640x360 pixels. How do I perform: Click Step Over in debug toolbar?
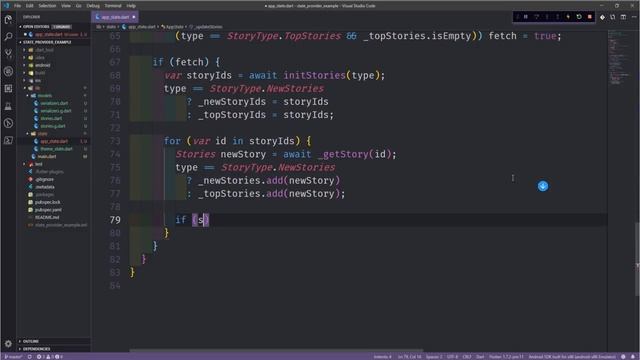tap(536, 17)
